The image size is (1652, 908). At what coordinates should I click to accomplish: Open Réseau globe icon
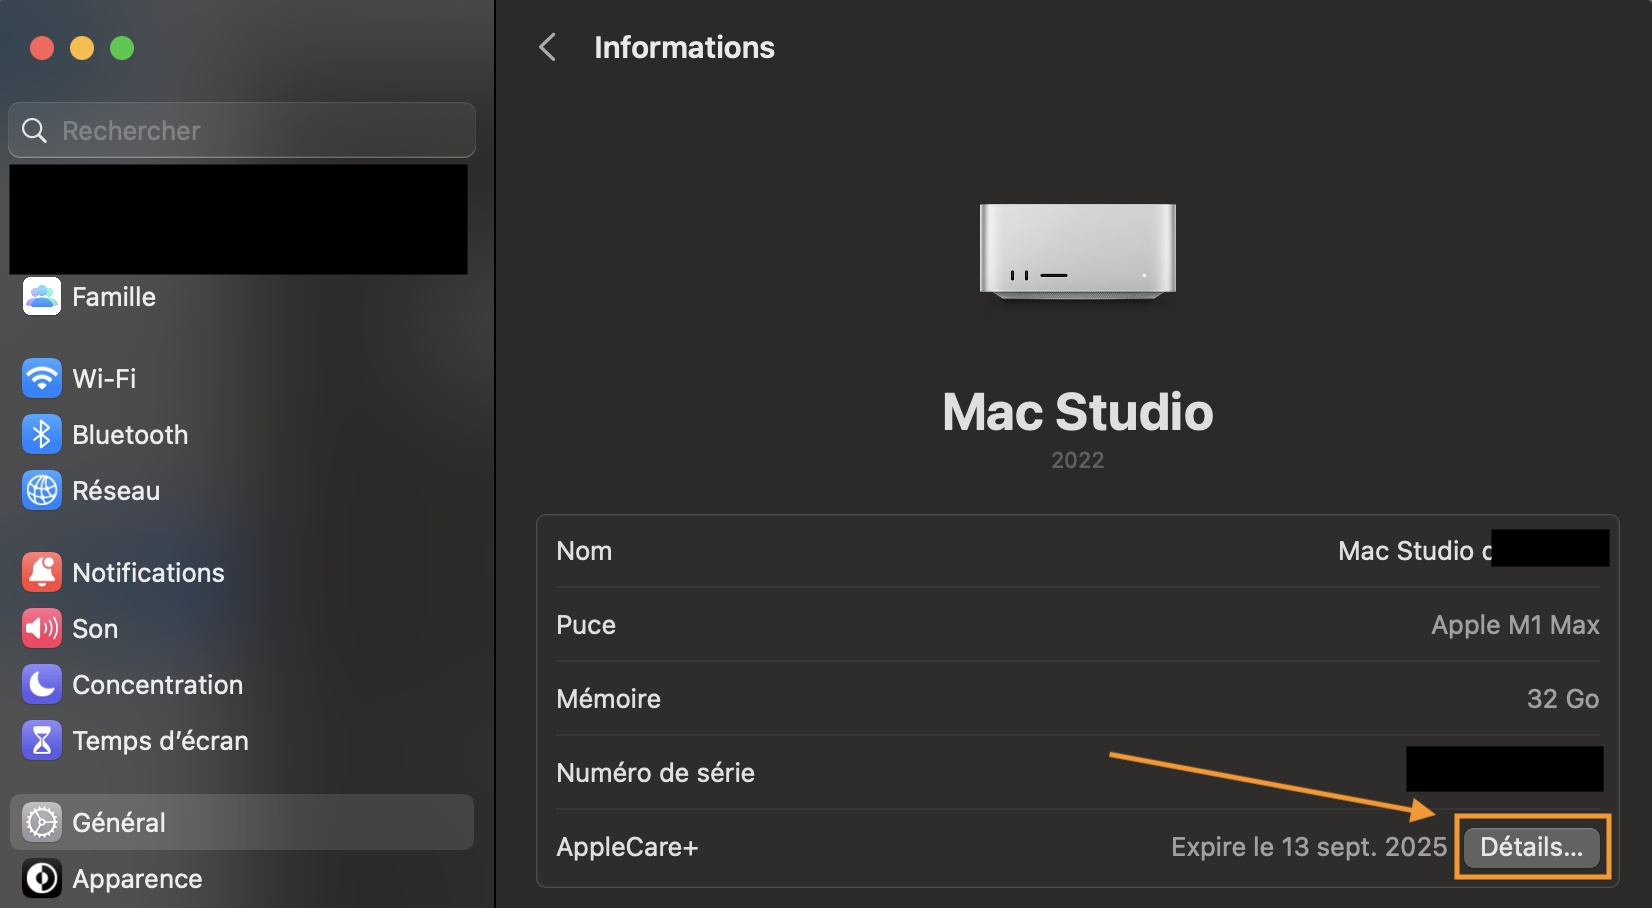tap(42, 491)
